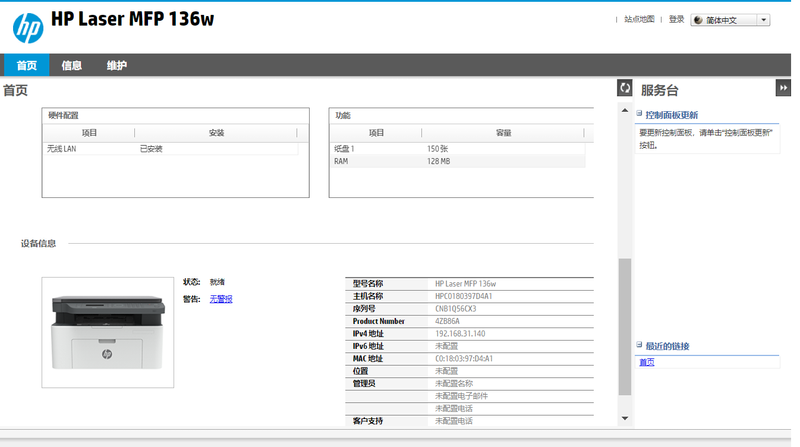Select the 首页 tab

tap(27, 65)
